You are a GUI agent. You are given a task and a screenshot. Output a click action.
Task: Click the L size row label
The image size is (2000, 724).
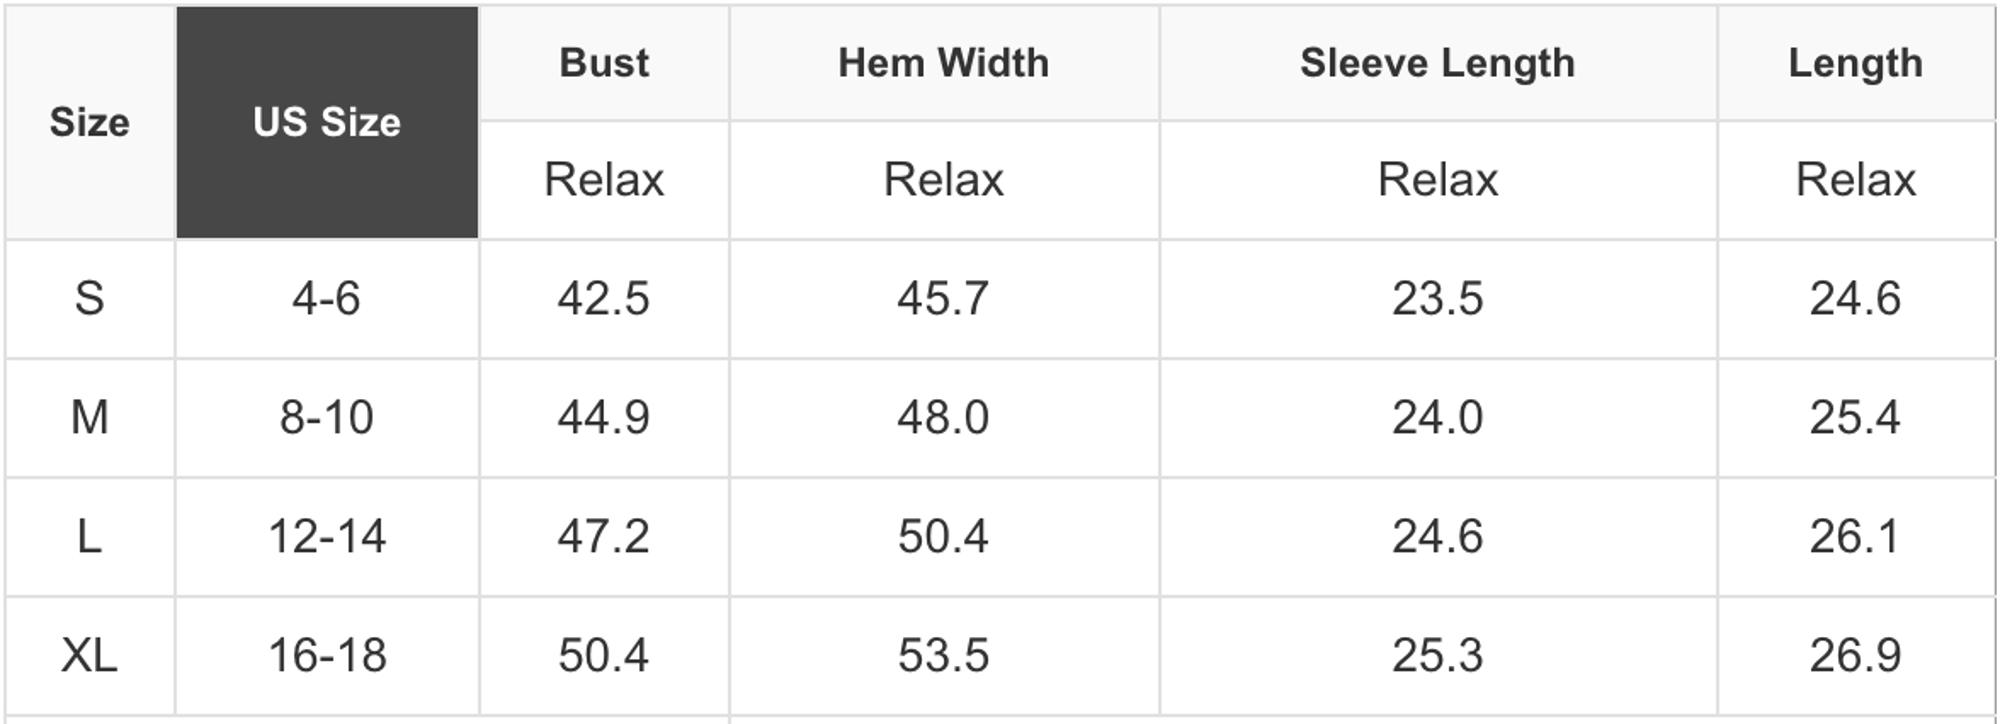tap(90, 536)
